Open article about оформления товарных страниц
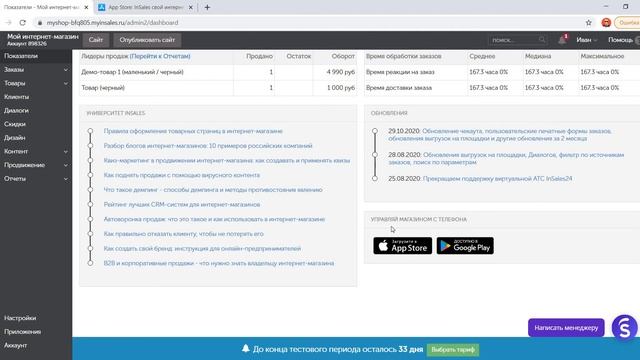The image size is (640, 360). pyautogui.click(x=193, y=131)
